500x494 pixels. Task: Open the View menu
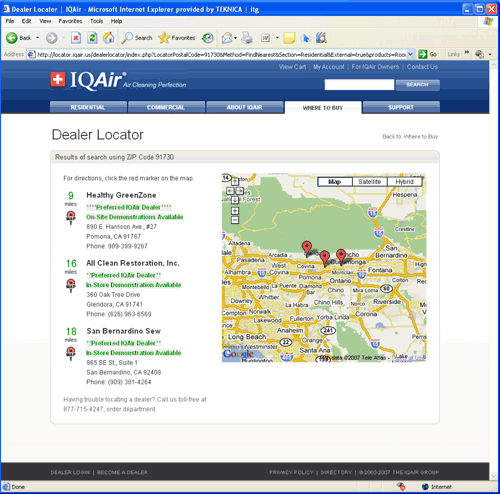(x=45, y=21)
